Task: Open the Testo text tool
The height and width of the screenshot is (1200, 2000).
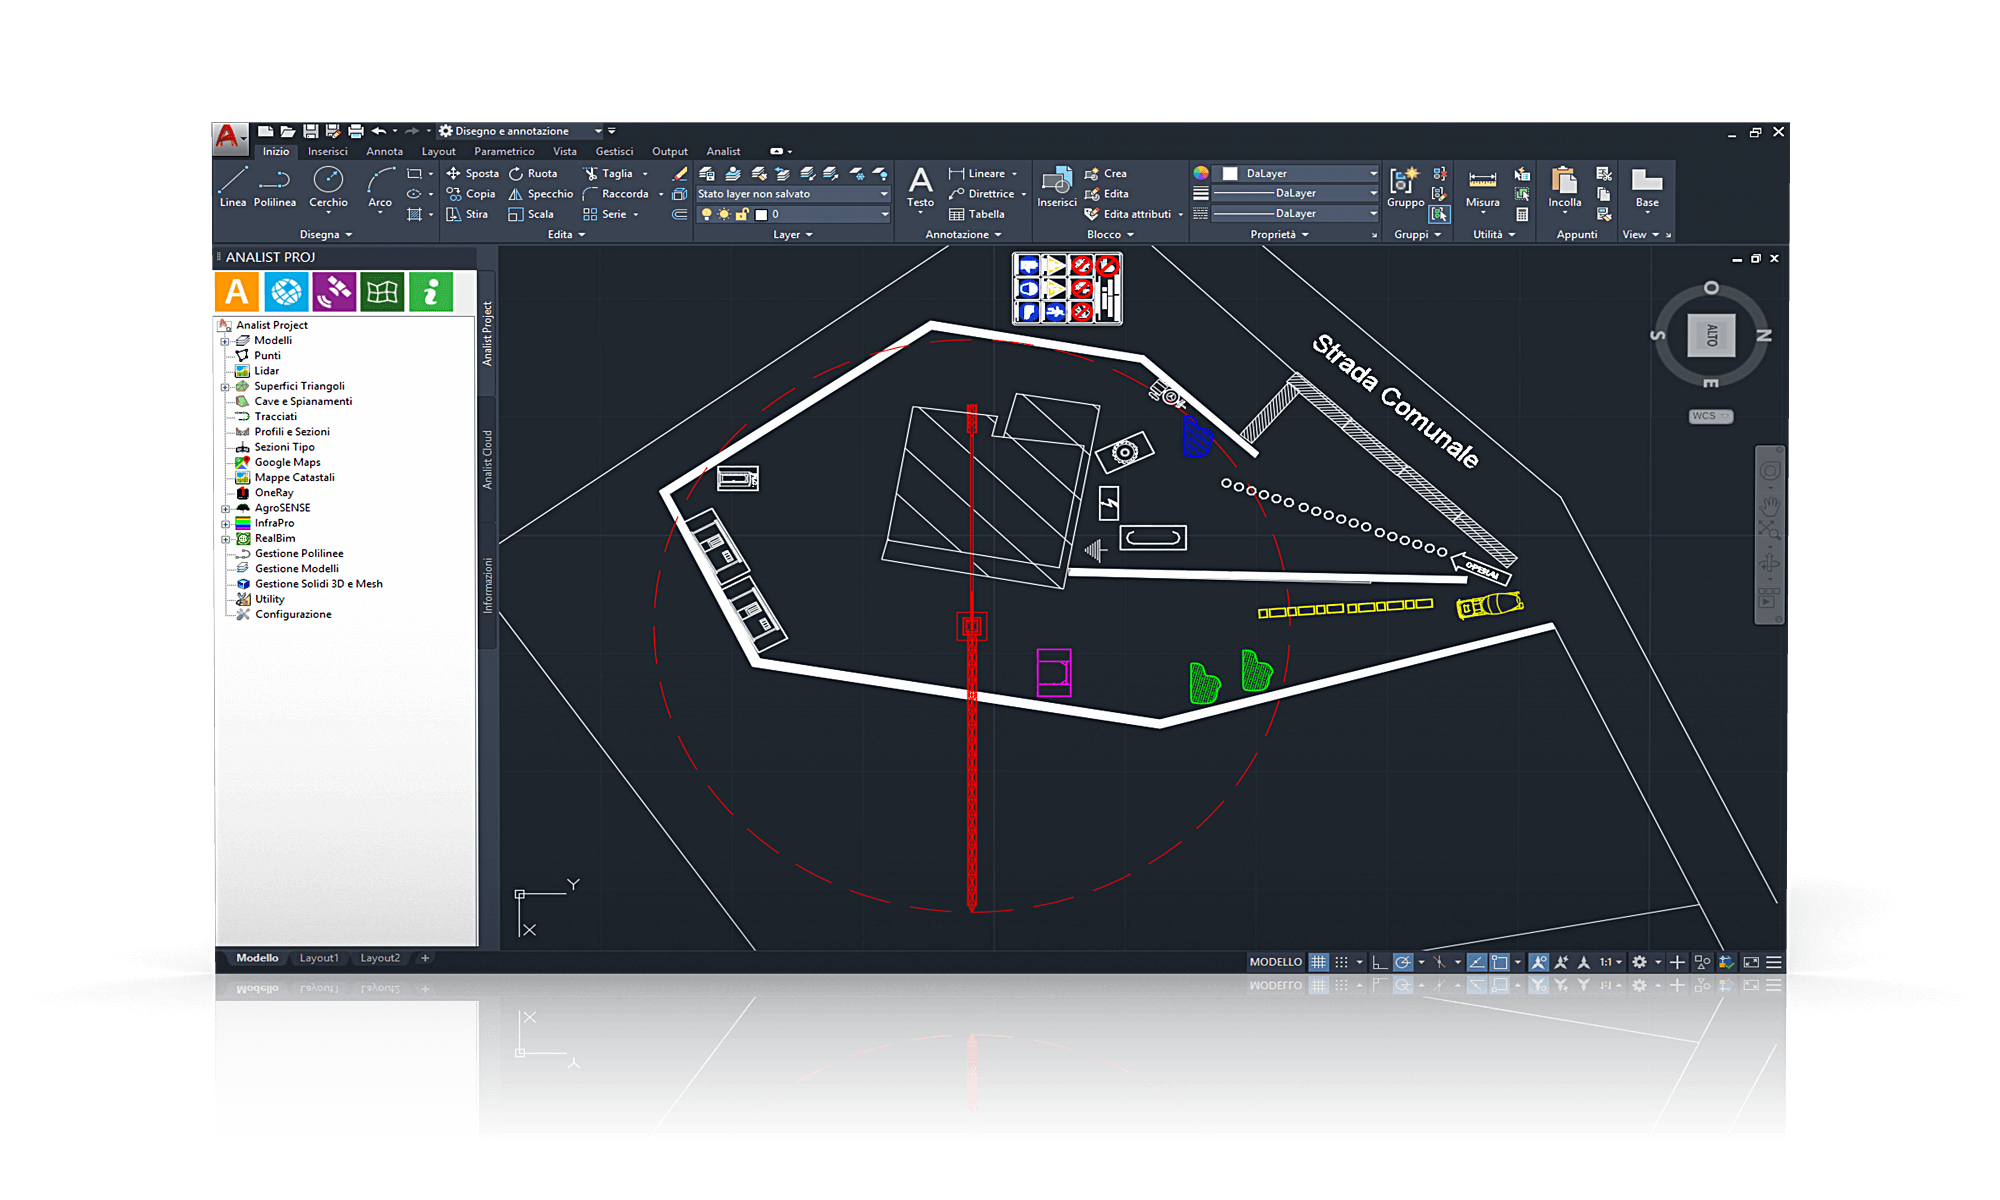Action: (920, 188)
